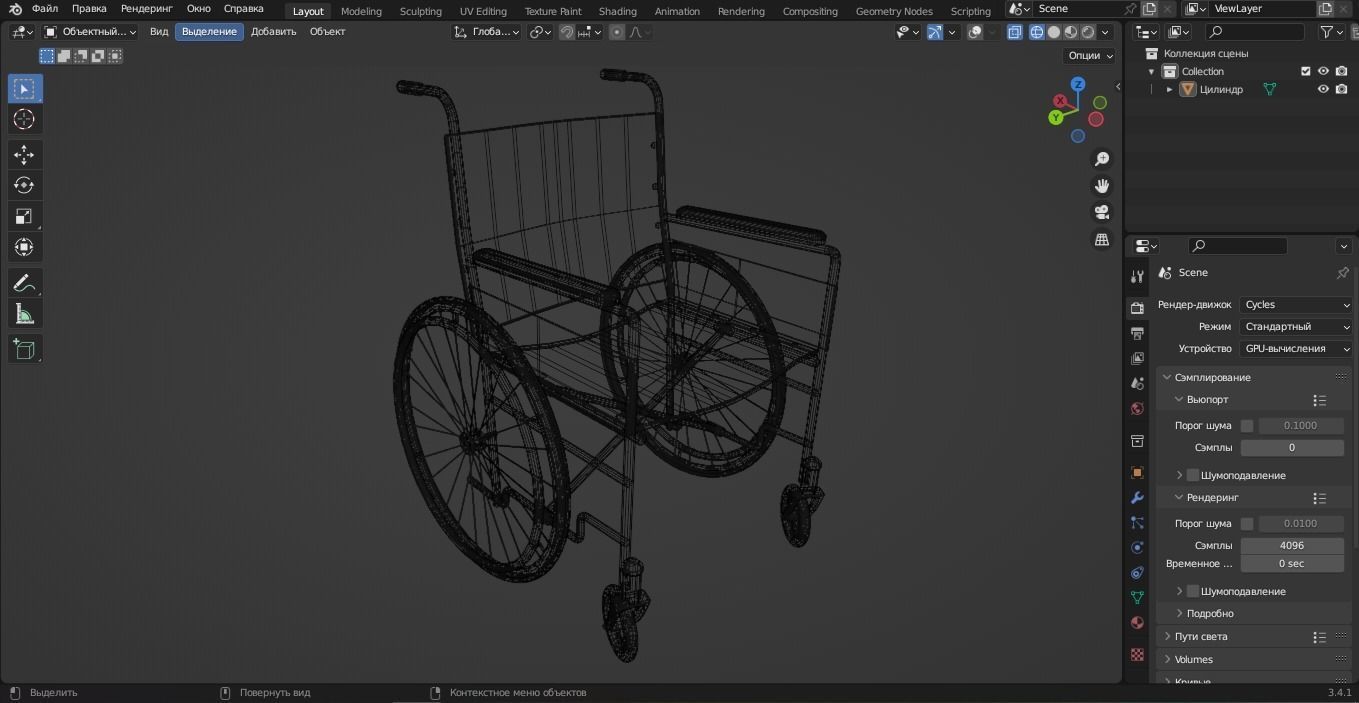The width and height of the screenshot is (1359, 703).
Task: Switch to solid viewport shading
Action: tap(1054, 32)
